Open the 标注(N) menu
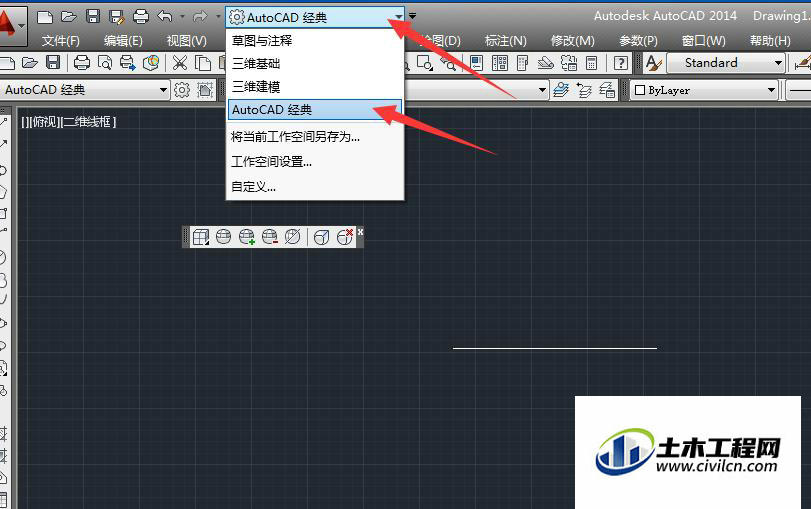The height and width of the screenshot is (509, 811). (x=505, y=40)
